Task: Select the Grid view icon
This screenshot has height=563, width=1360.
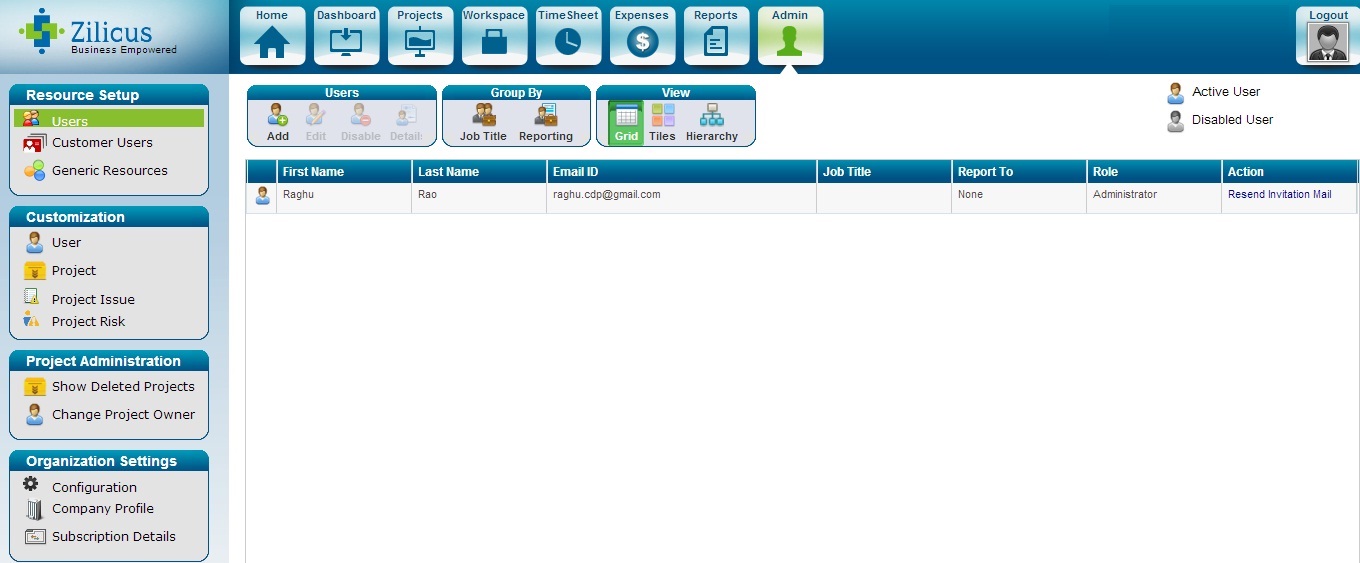Action: (626, 122)
